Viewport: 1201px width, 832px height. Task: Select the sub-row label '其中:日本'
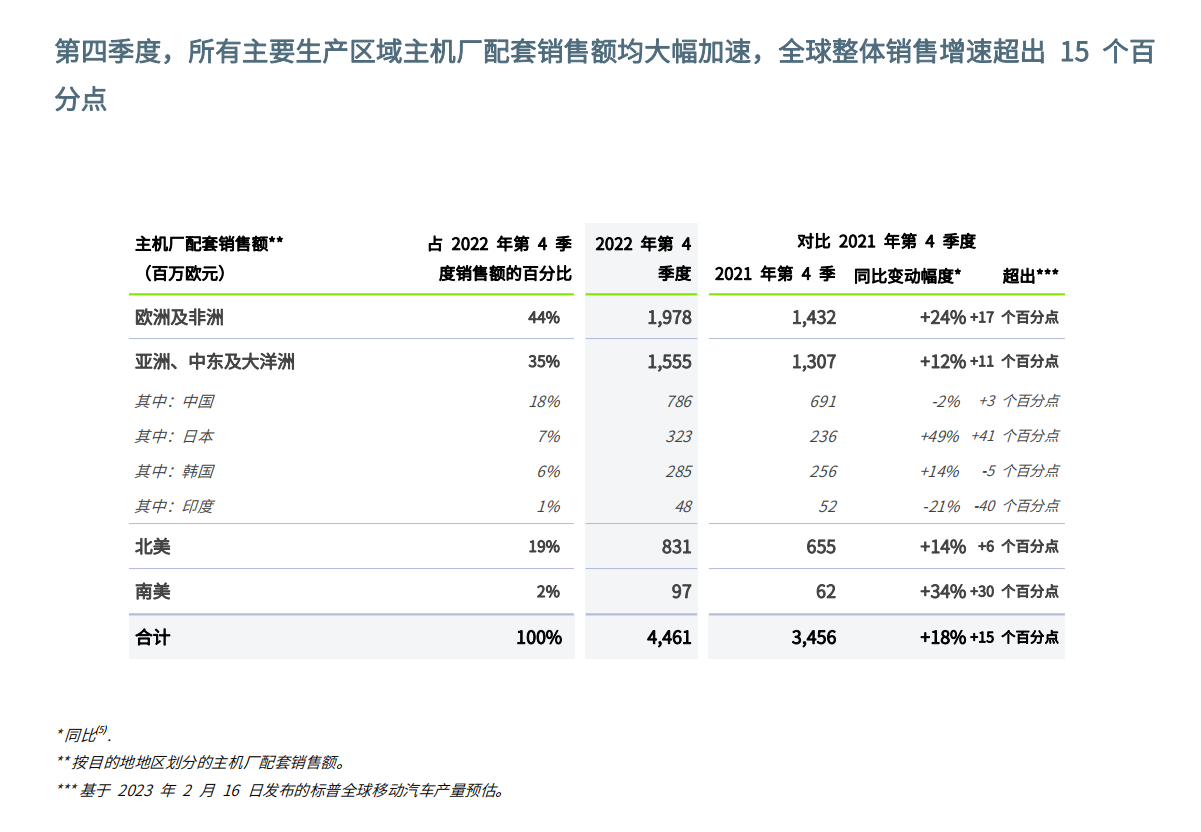point(174,436)
